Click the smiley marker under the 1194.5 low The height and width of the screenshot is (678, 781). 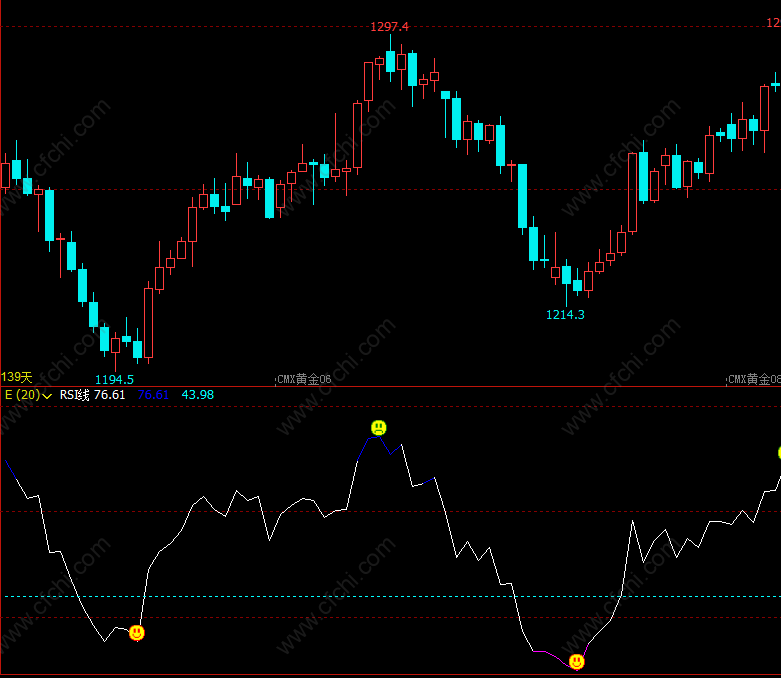click(x=137, y=633)
